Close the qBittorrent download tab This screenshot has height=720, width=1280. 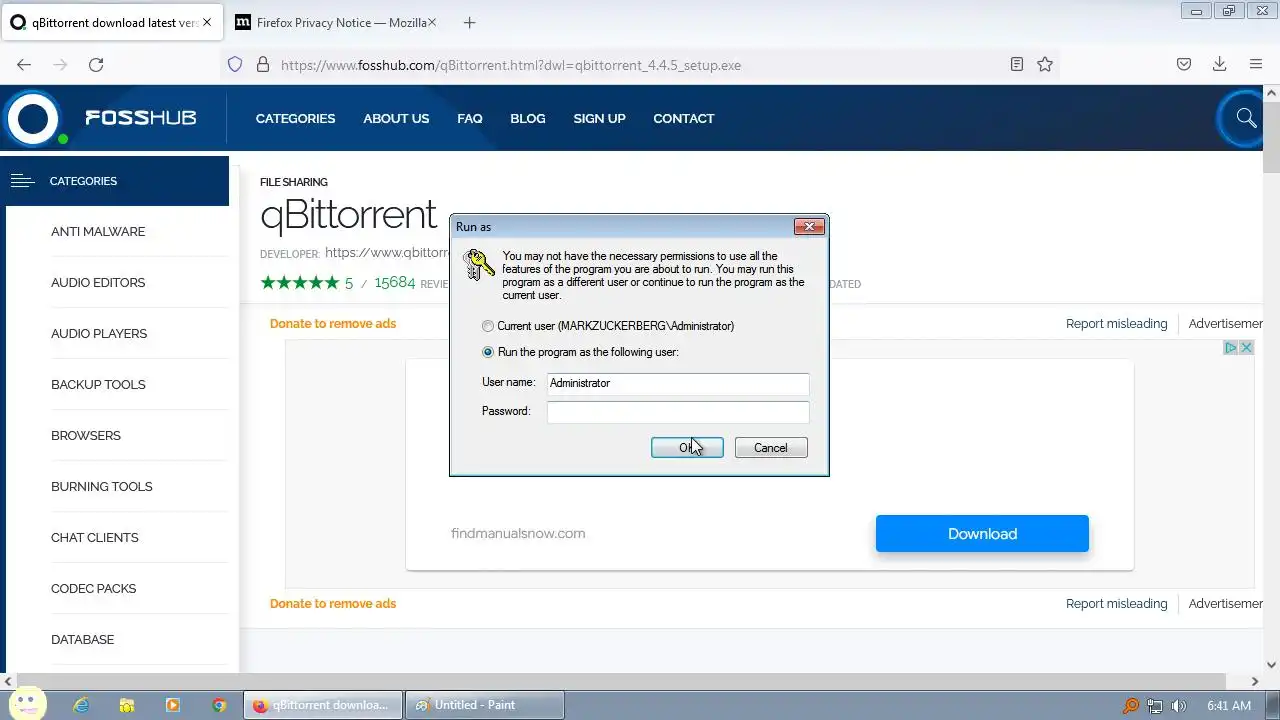(207, 22)
